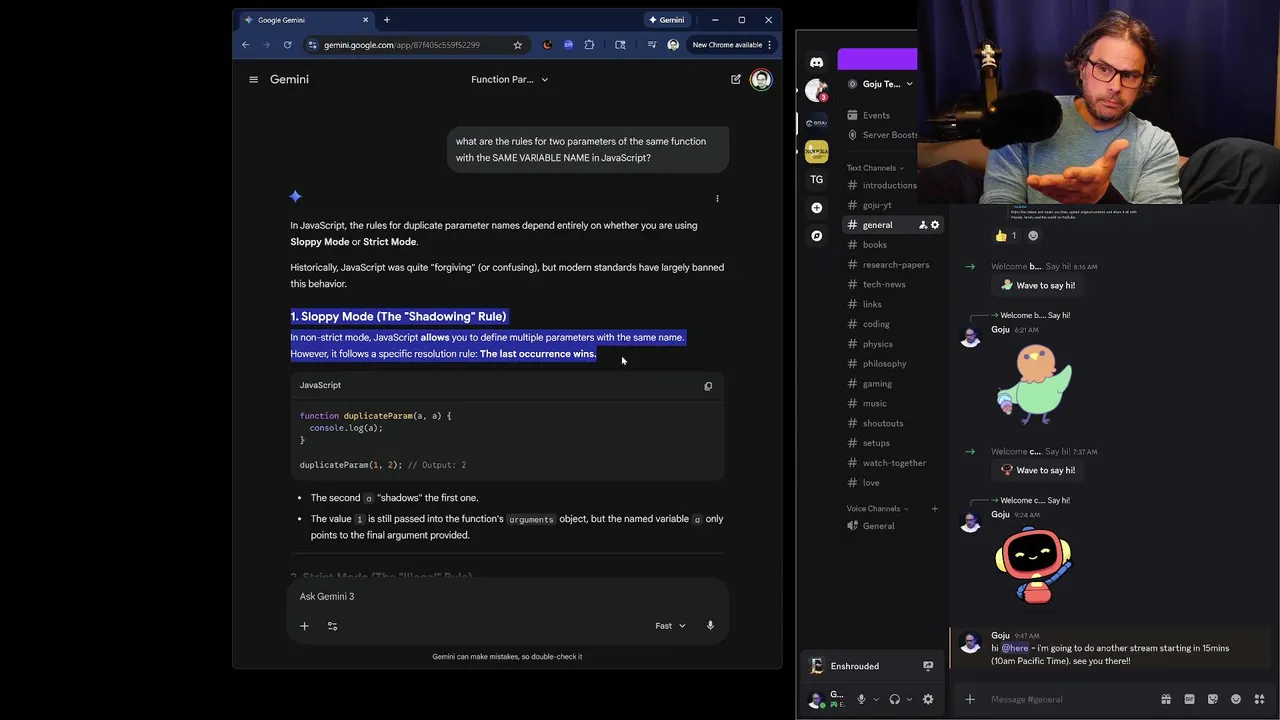
Task: Open the Goju Te... server dropdown
Action: (880, 84)
